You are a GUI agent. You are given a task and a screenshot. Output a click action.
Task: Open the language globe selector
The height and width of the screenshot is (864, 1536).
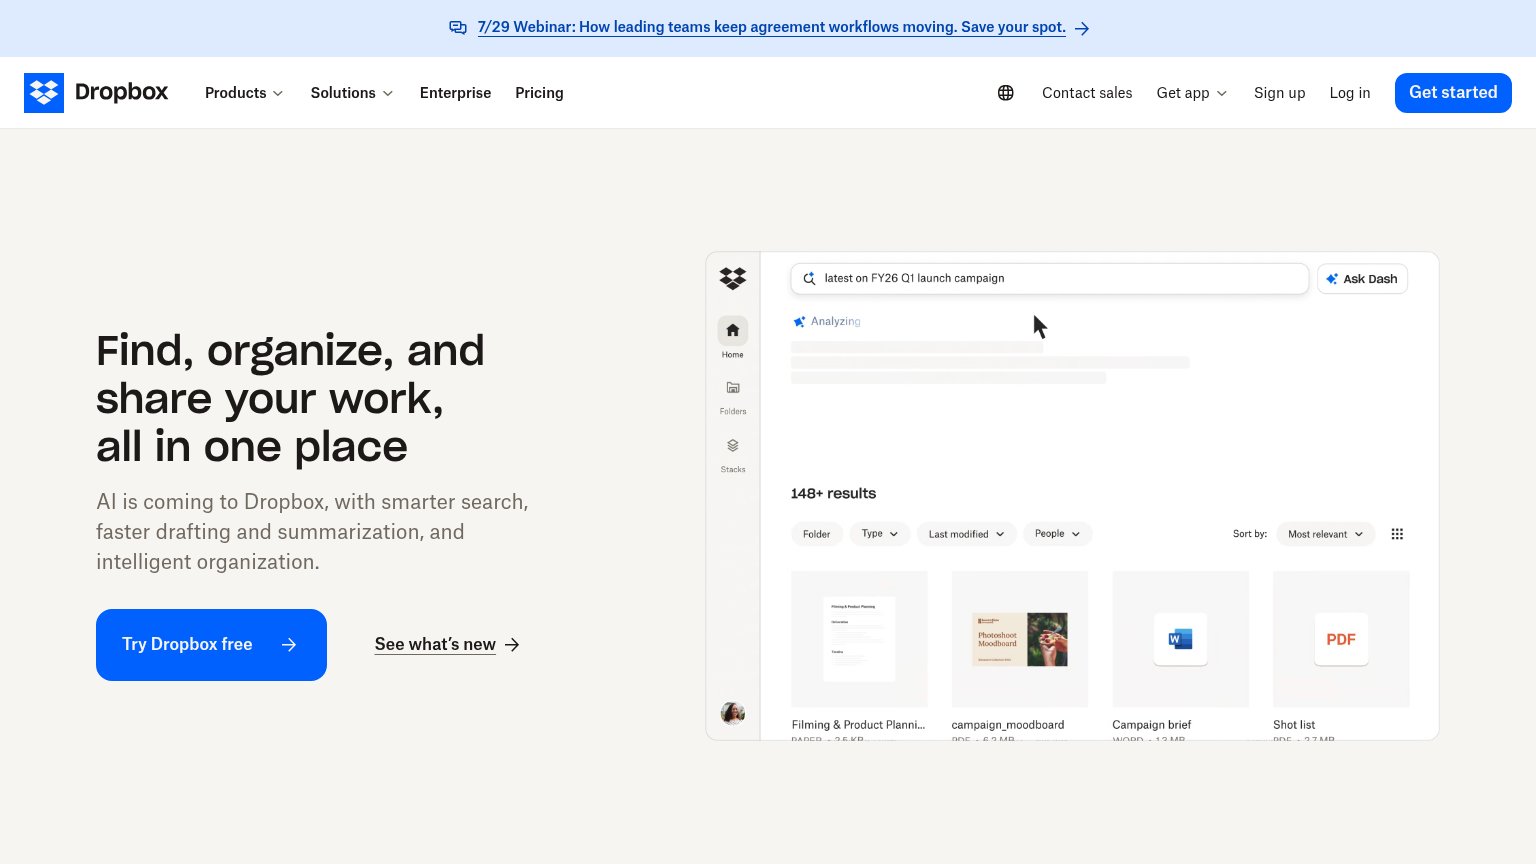1006,93
